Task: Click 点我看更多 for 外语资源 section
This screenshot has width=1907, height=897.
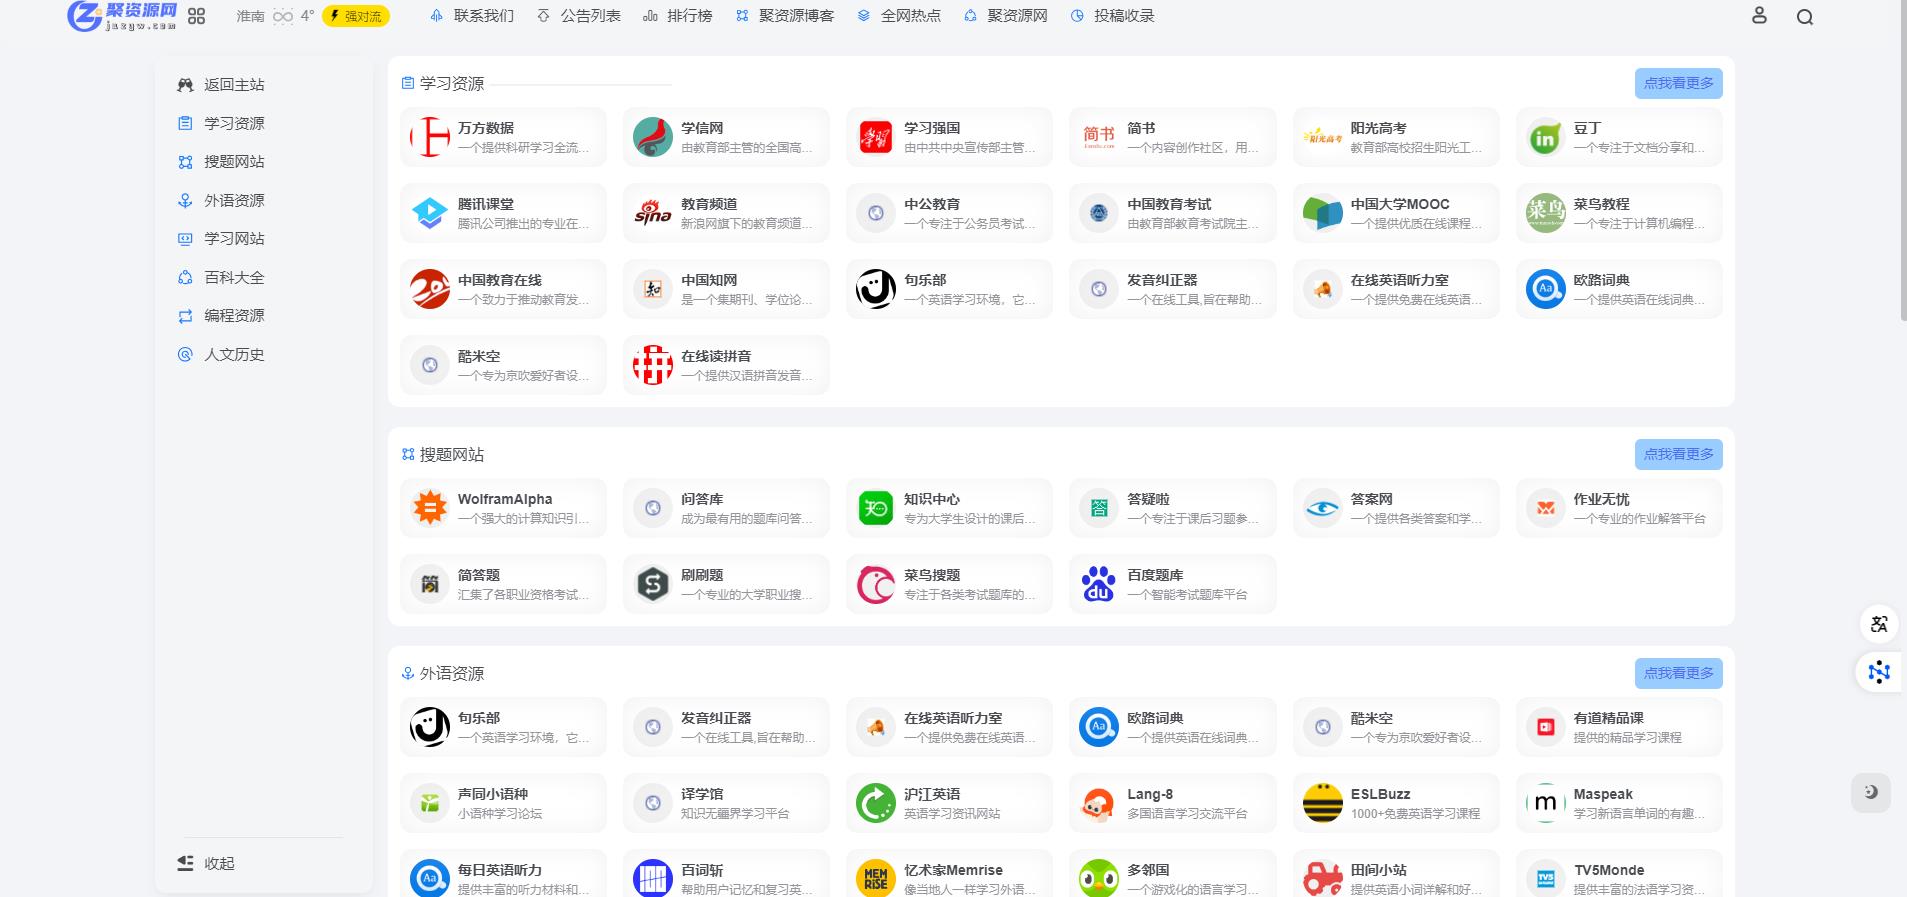Action: (1678, 673)
